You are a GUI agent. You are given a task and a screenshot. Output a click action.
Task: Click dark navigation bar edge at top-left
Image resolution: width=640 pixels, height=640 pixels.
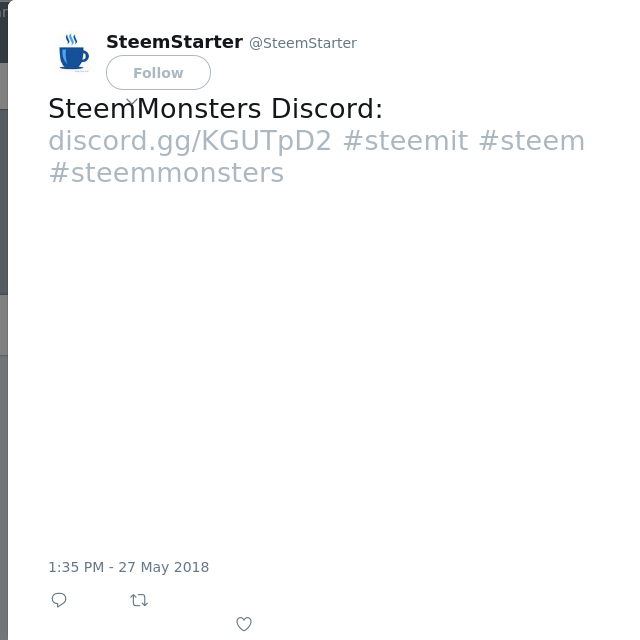tap(4, 33)
